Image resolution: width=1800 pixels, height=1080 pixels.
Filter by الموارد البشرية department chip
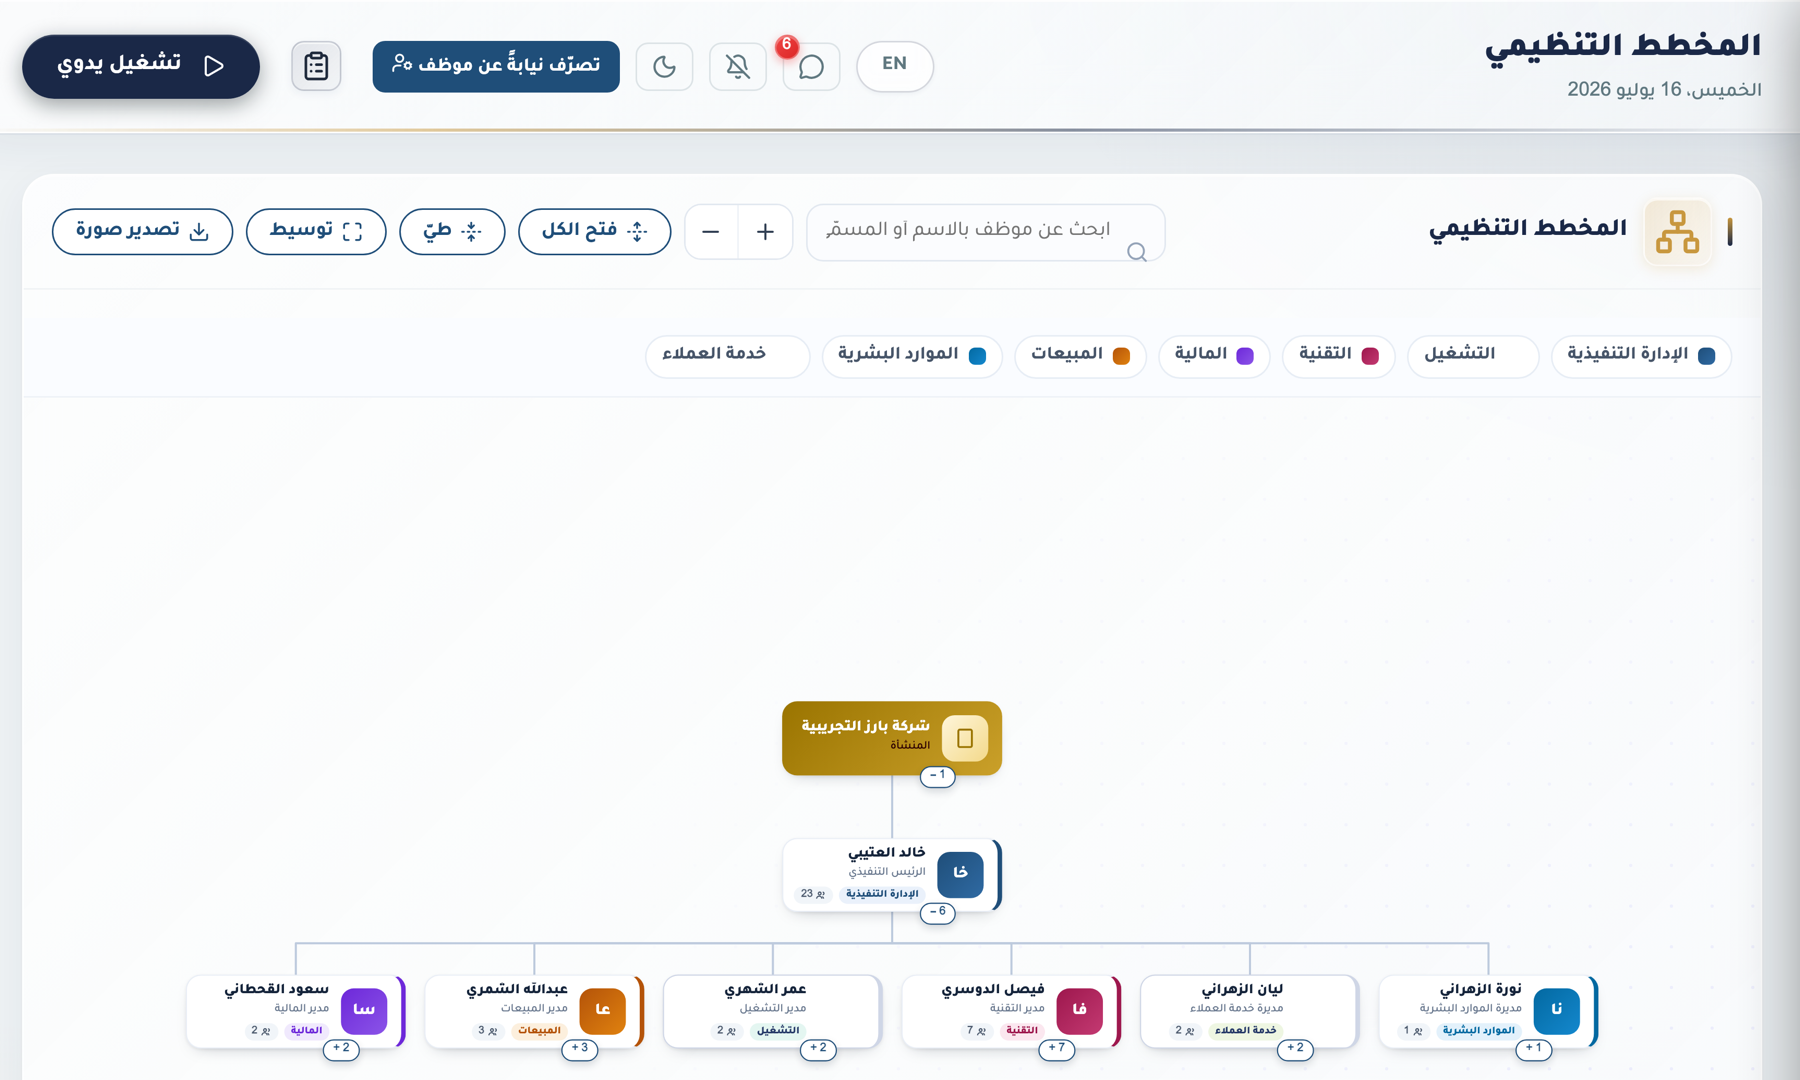click(x=912, y=356)
